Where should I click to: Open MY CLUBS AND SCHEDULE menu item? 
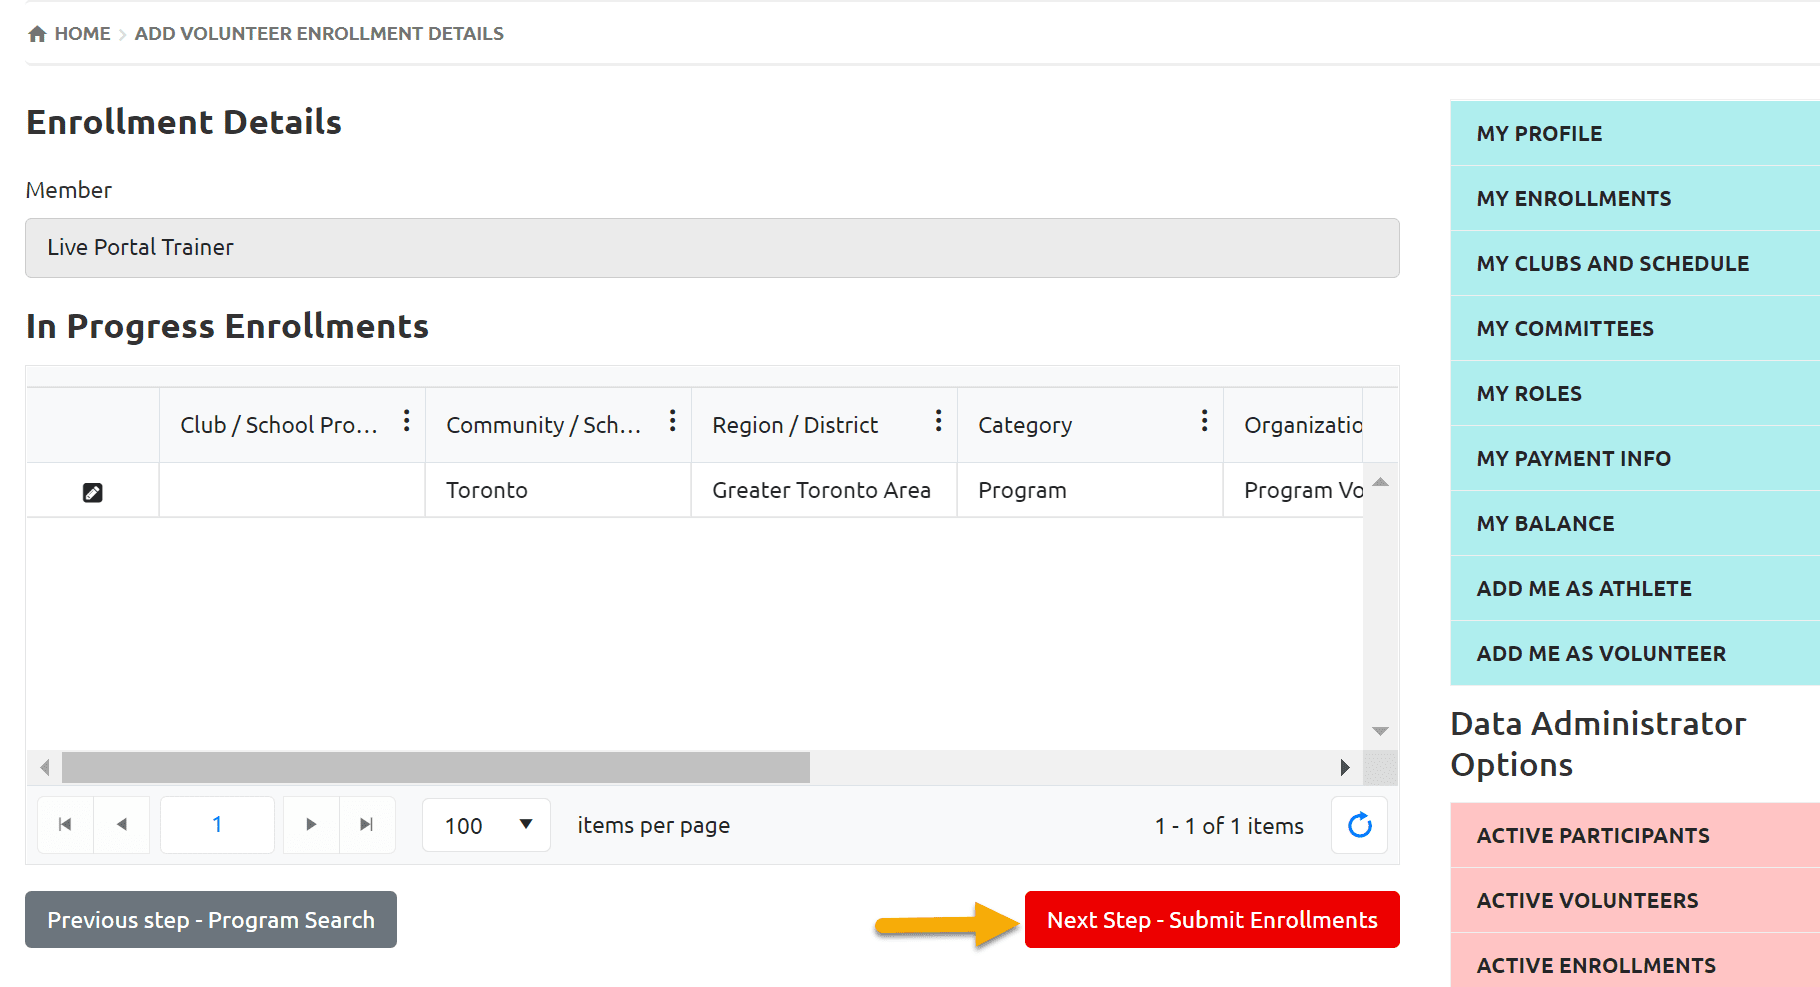pyautogui.click(x=1635, y=263)
